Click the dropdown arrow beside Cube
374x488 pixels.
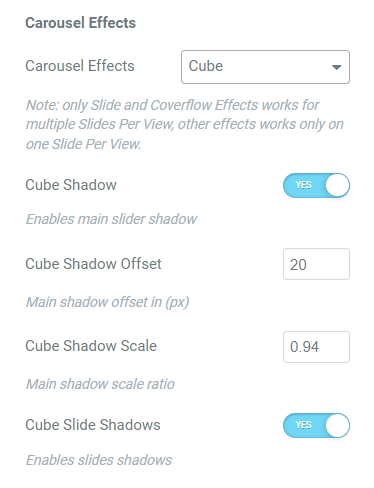point(337,67)
